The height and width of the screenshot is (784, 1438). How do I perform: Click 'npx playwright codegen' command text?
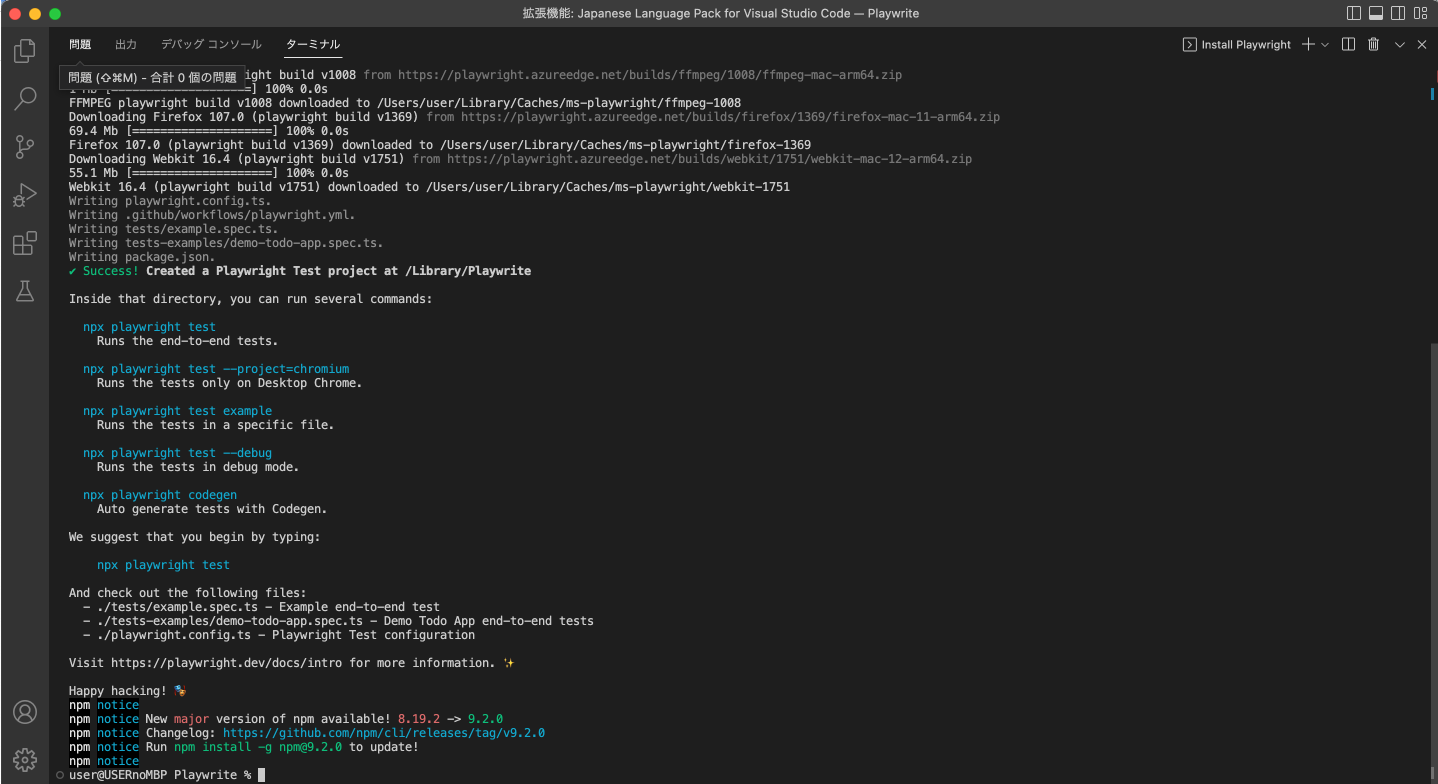click(x=160, y=495)
